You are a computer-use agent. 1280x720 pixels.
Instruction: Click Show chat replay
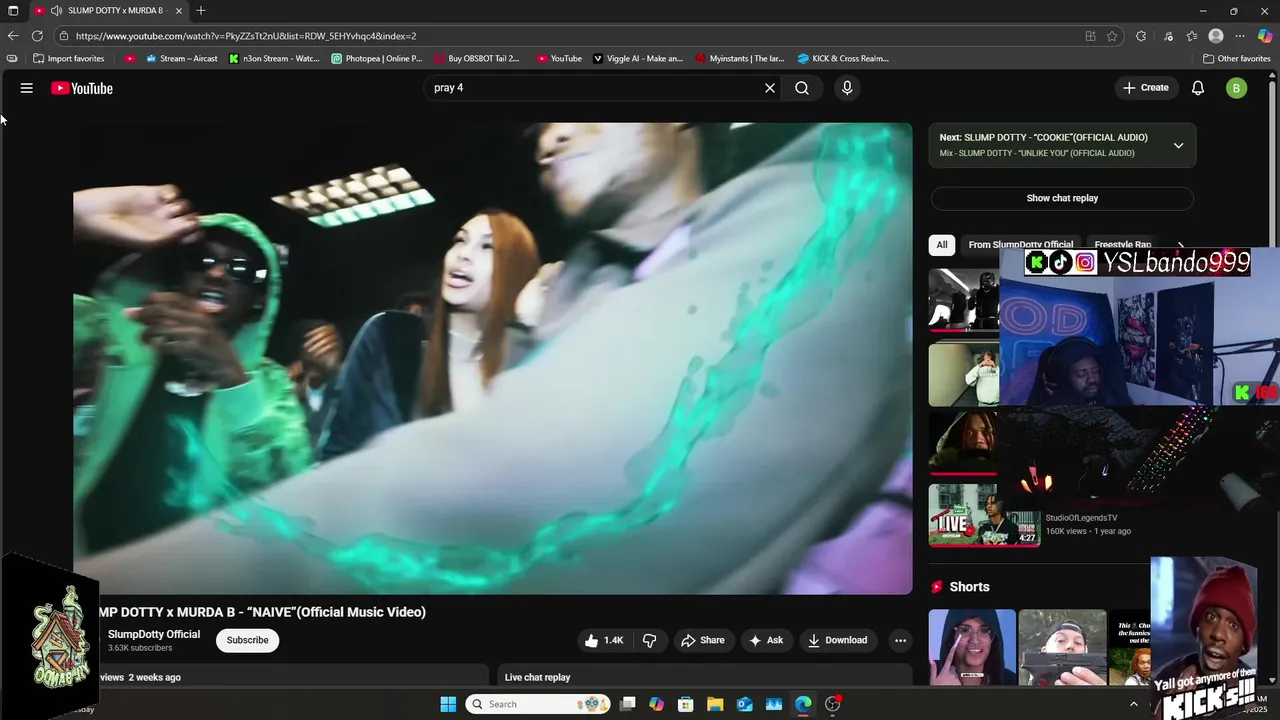(1062, 198)
